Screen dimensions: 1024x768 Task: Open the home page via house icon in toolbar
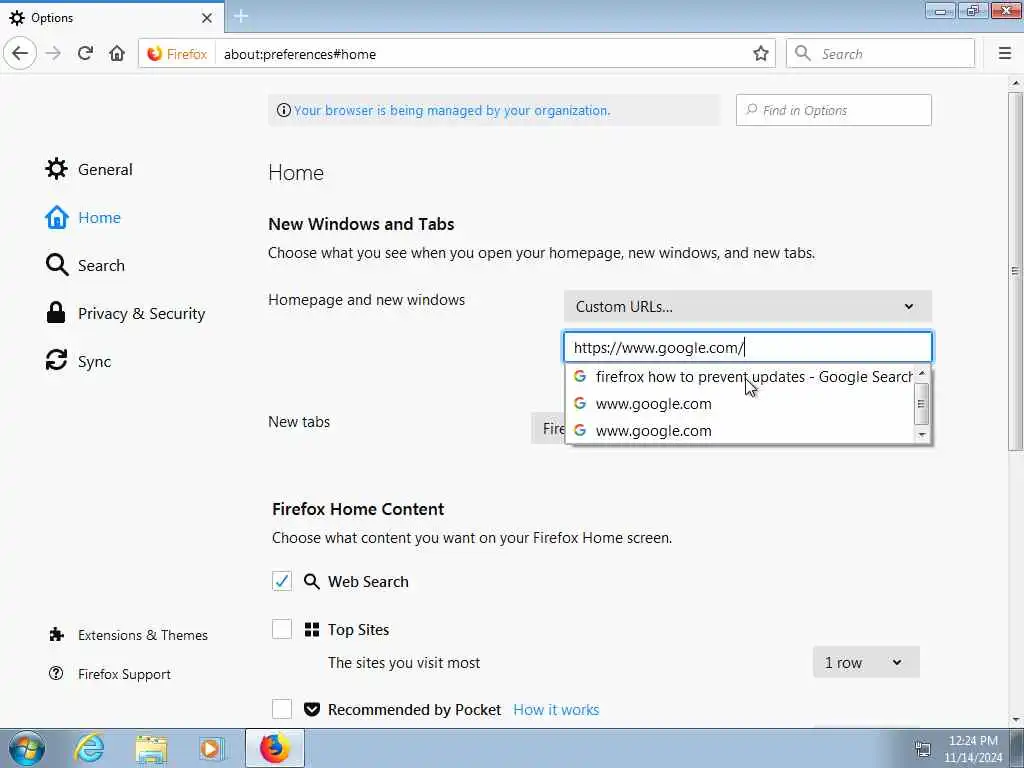coord(117,54)
